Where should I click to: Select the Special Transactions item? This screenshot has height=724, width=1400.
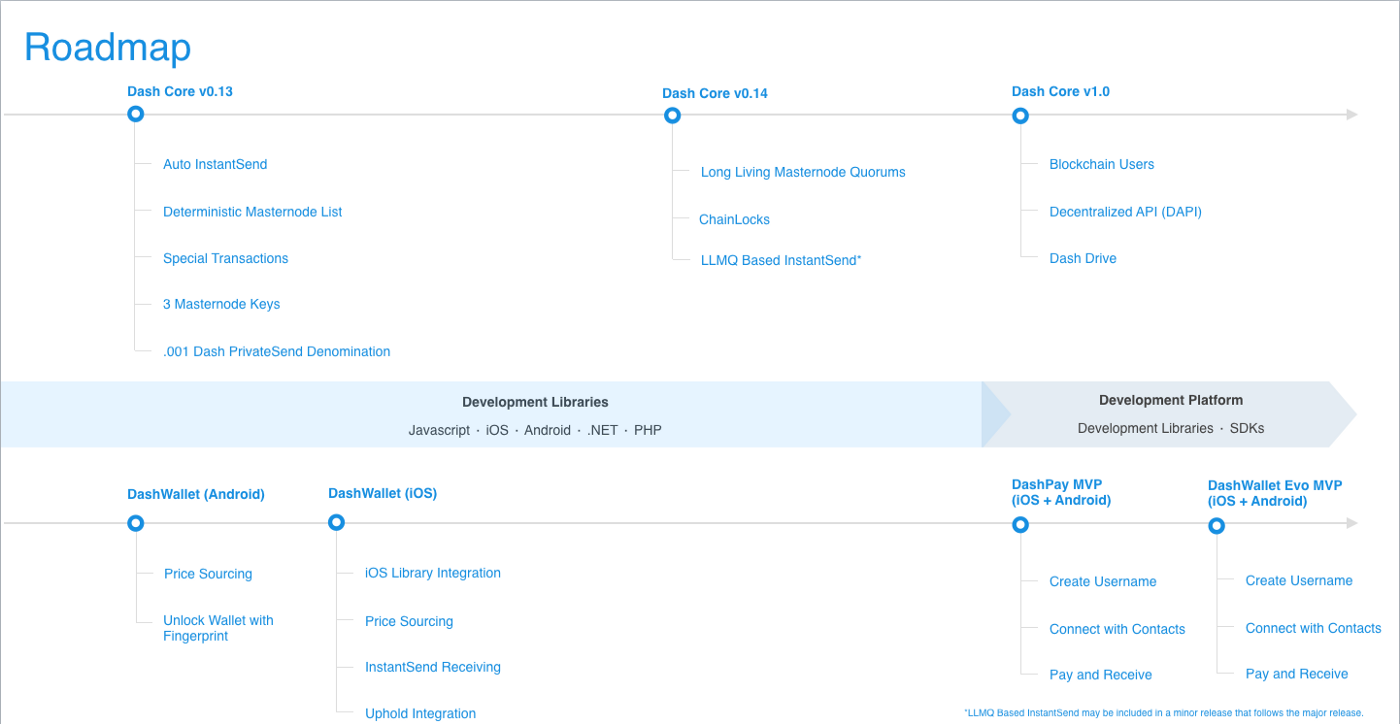(226, 258)
